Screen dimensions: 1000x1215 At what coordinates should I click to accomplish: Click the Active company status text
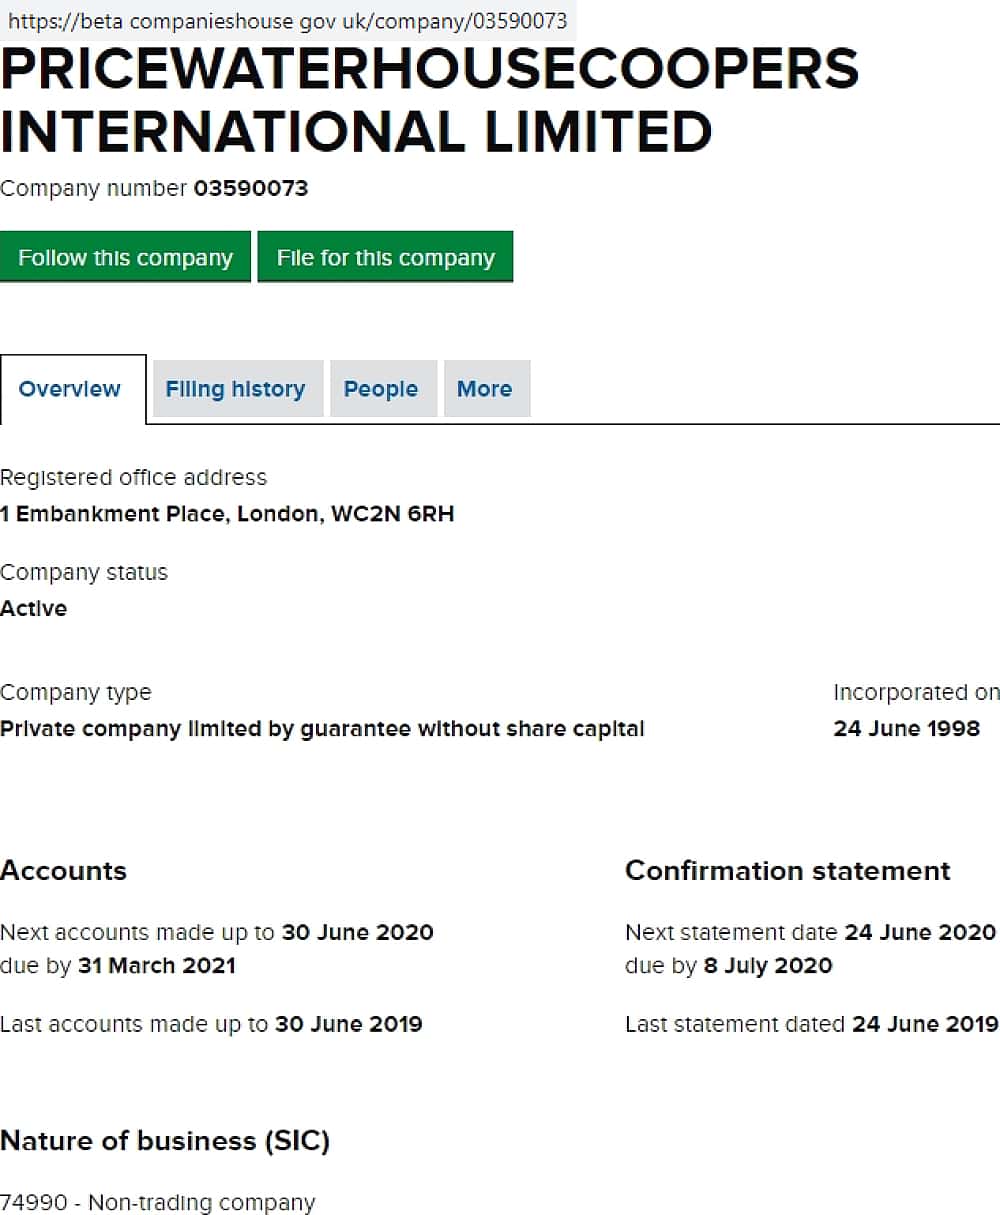34,608
